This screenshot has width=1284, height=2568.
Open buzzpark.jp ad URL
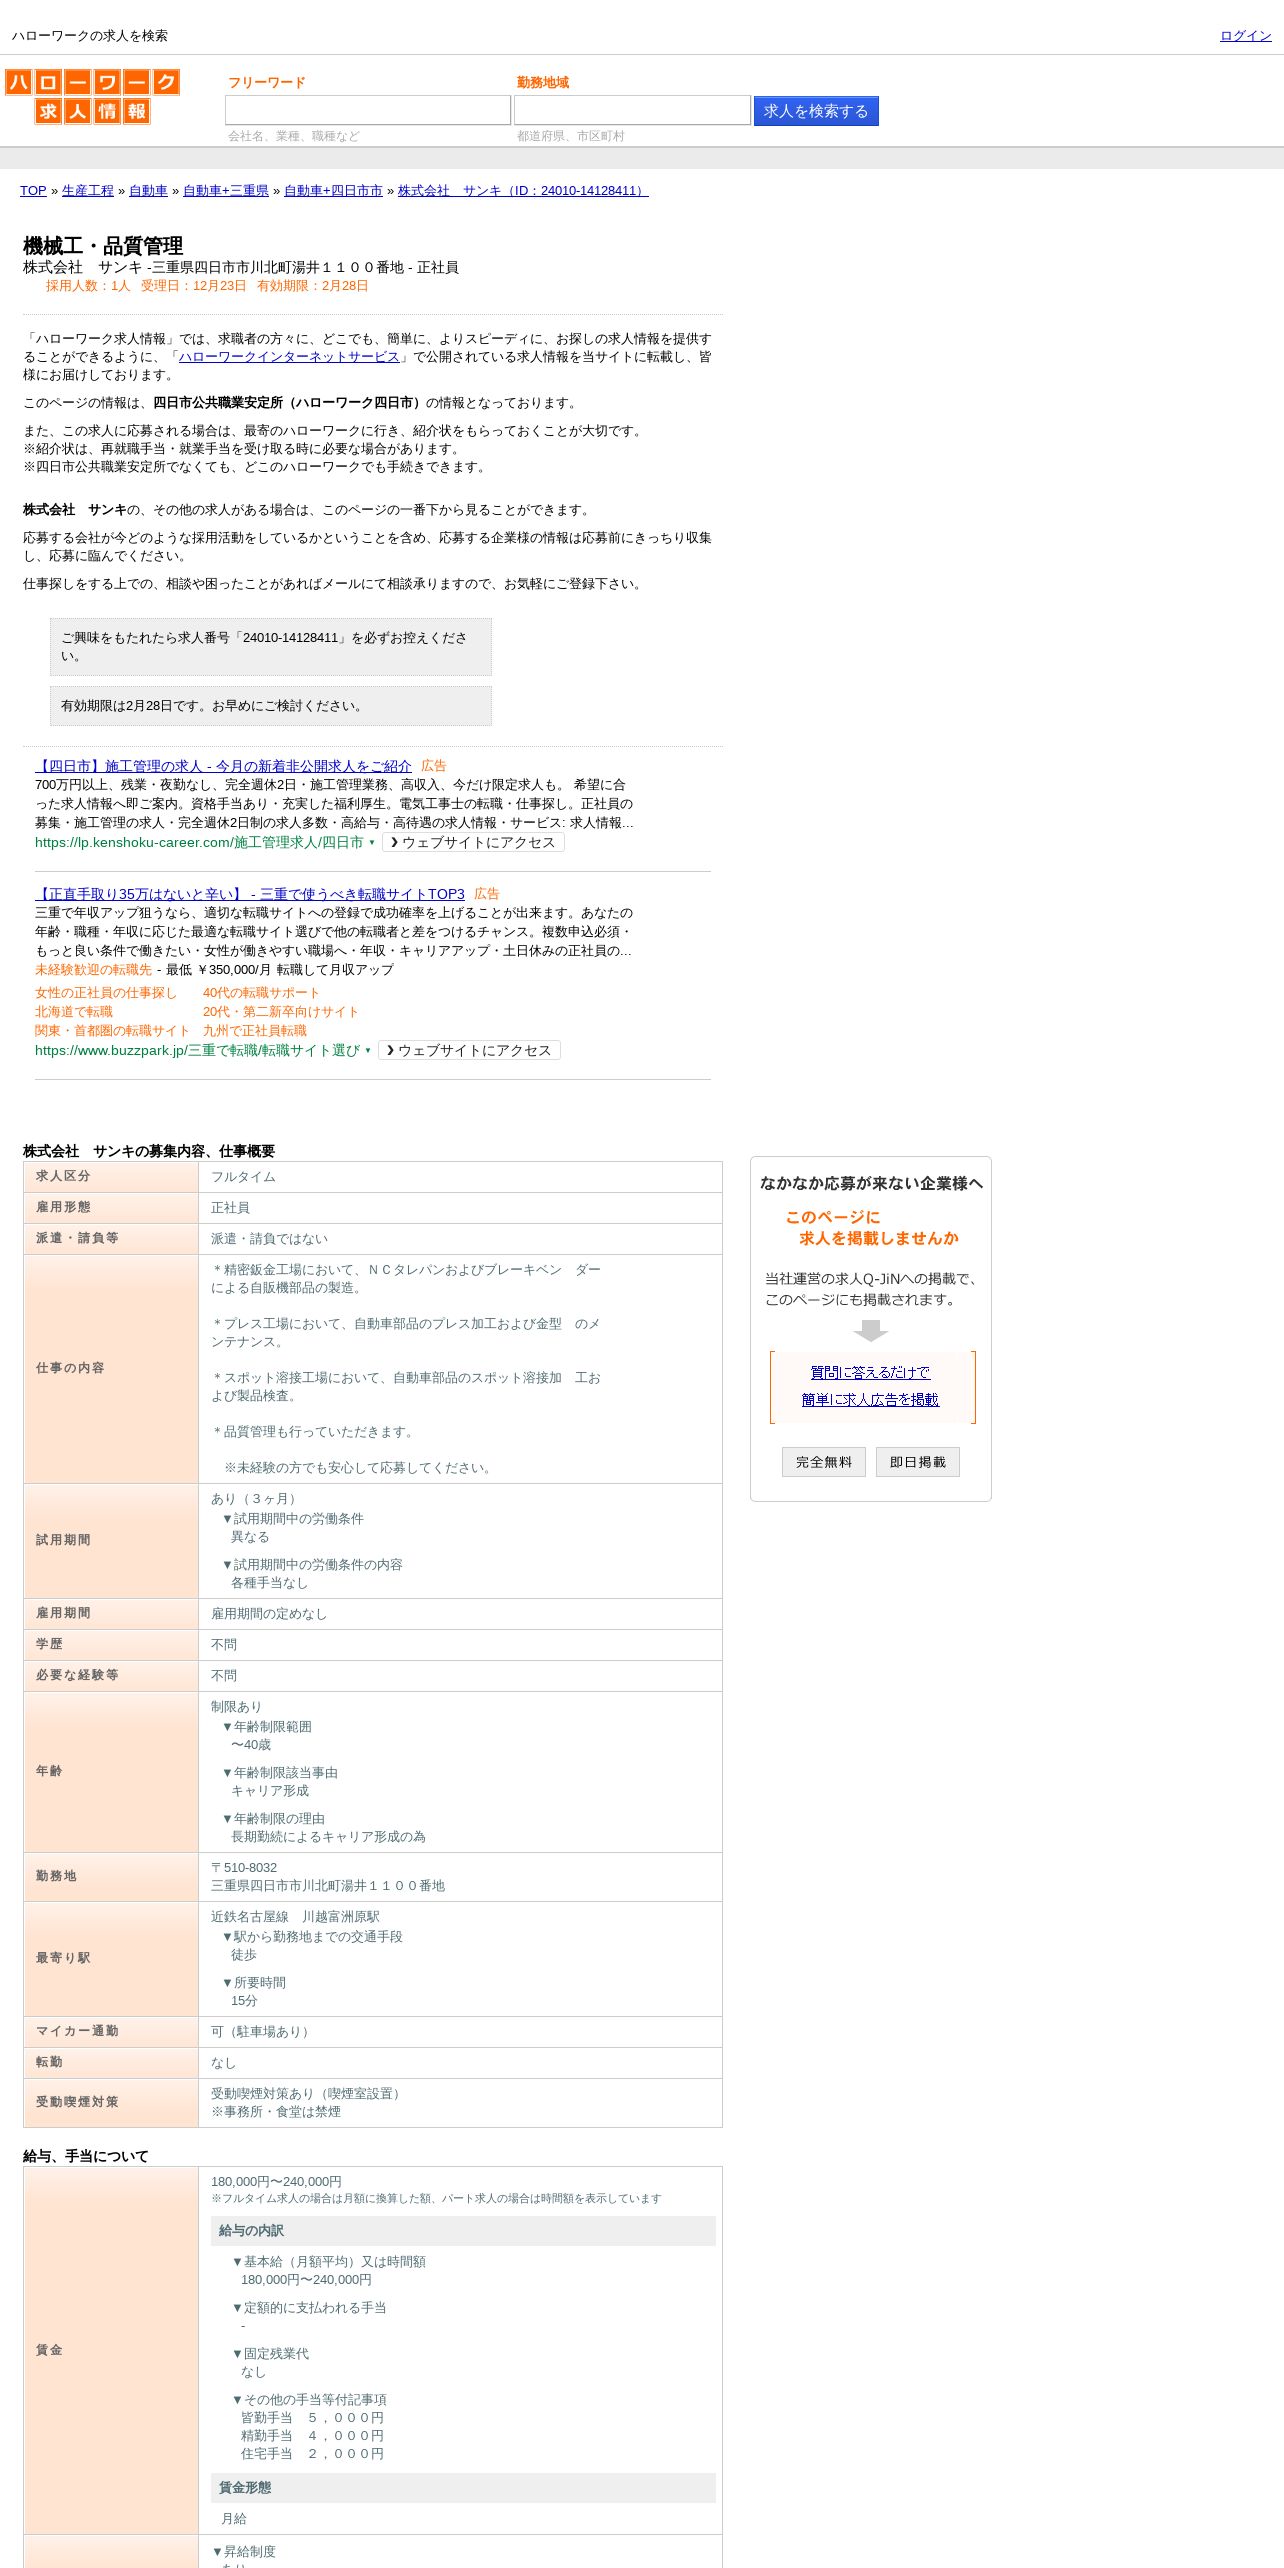point(197,1051)
